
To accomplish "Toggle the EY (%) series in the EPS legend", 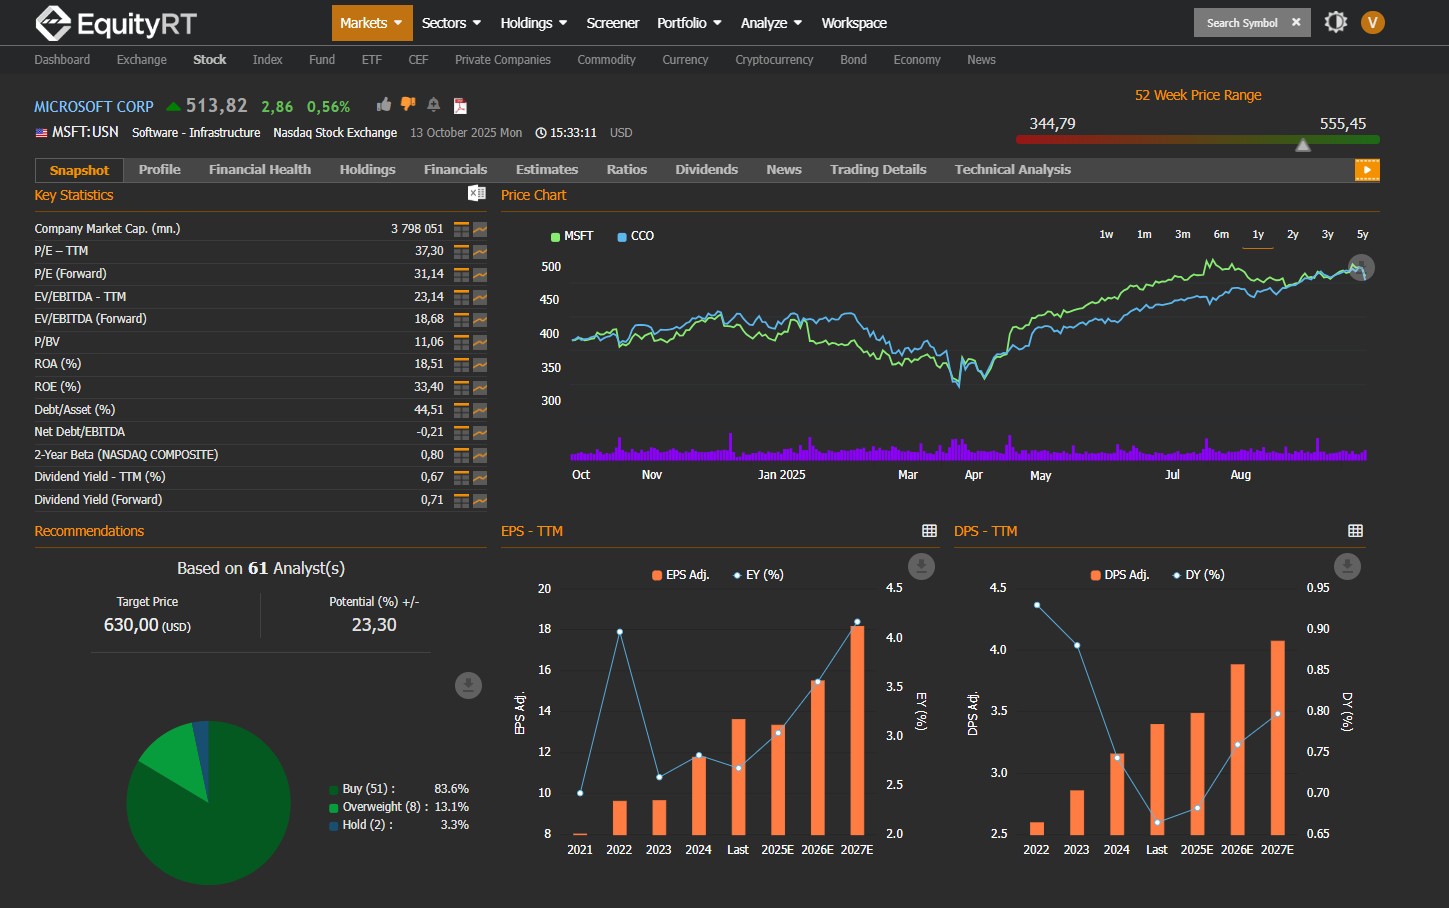I will 758,574.
